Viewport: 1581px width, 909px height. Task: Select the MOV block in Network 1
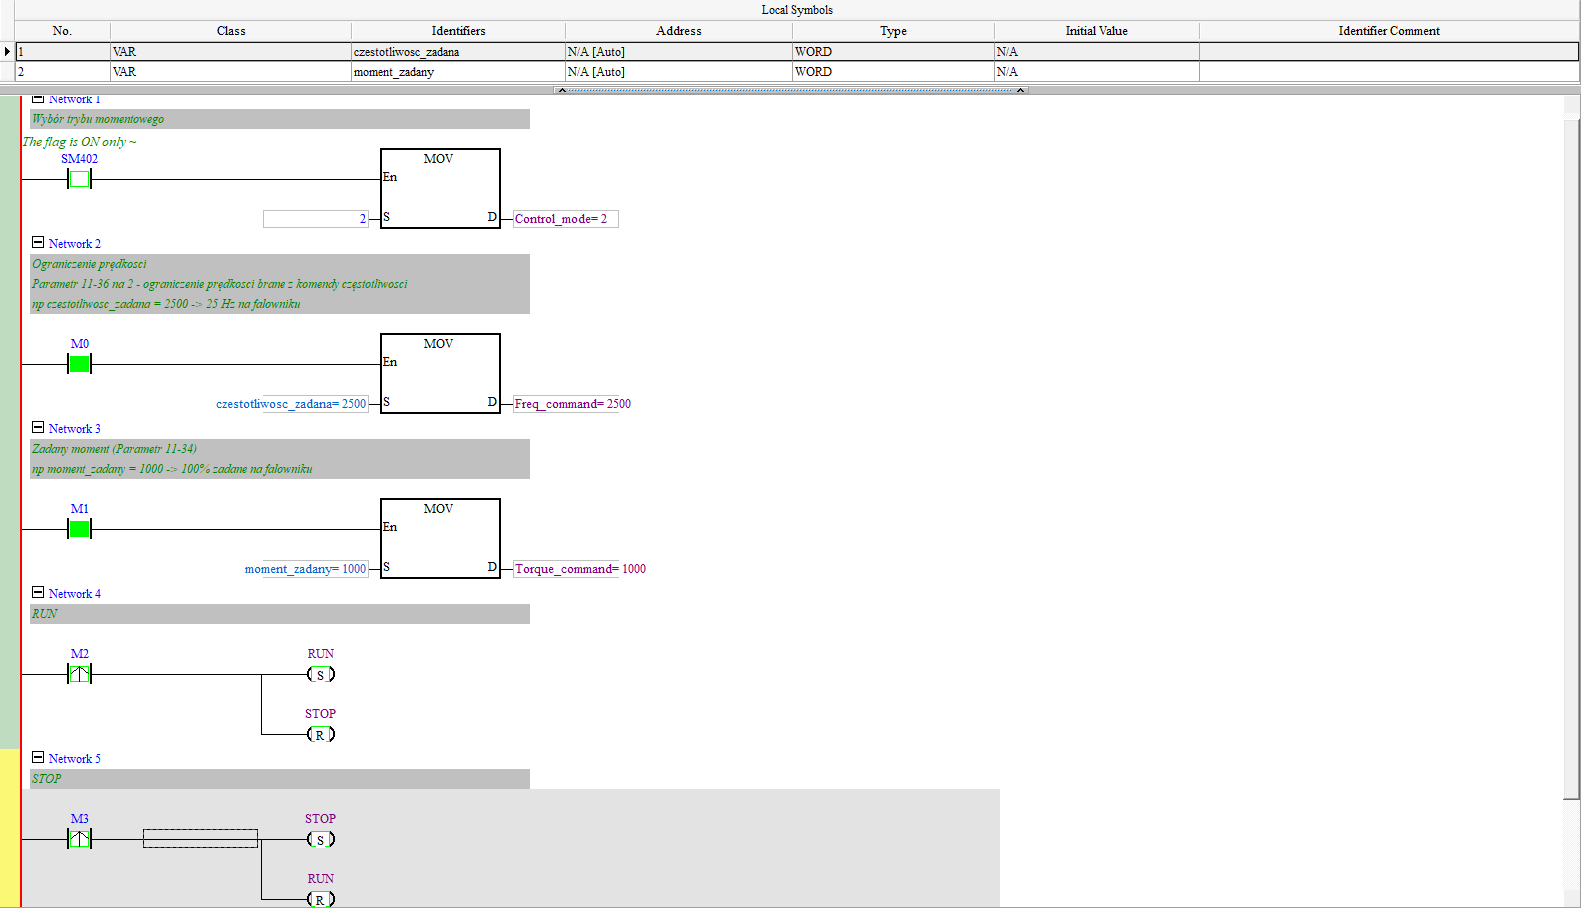pos(440,189)
